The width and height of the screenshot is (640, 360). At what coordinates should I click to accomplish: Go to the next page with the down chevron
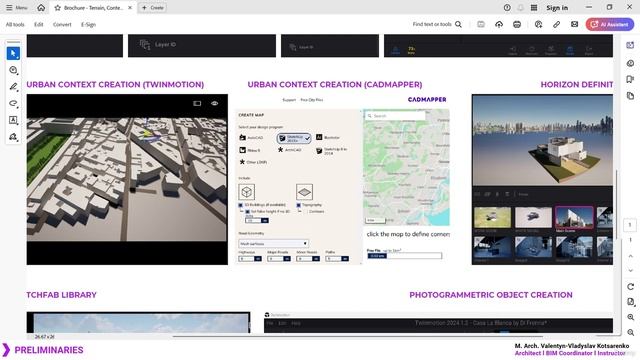point(631,270)
